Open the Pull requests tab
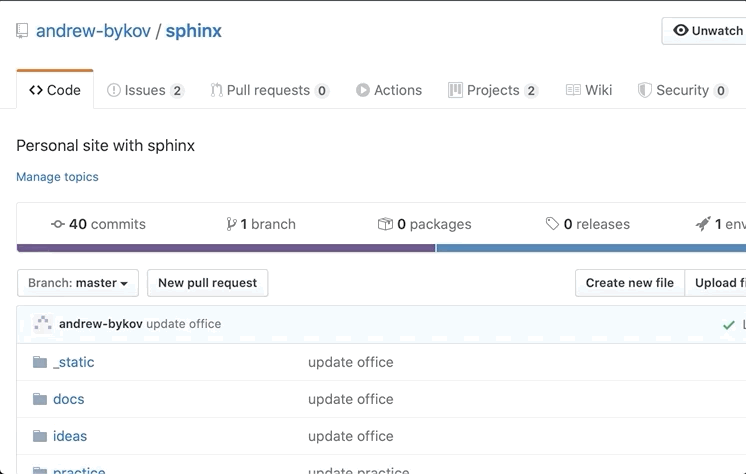The image size is (746, 474). click(x=269, y=90)
